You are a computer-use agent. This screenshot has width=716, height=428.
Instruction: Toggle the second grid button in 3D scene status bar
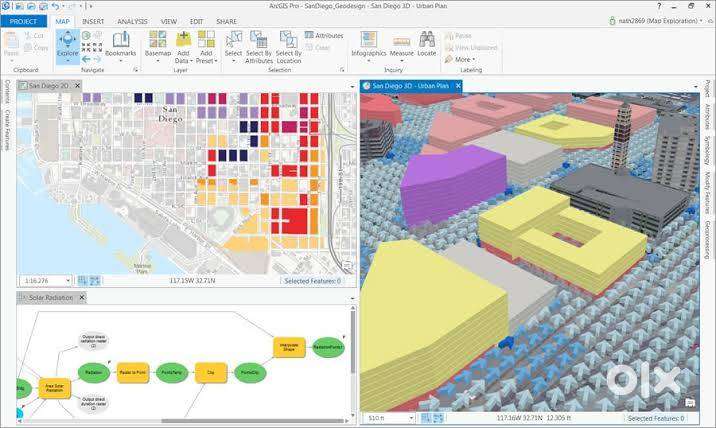pos(437,417)
